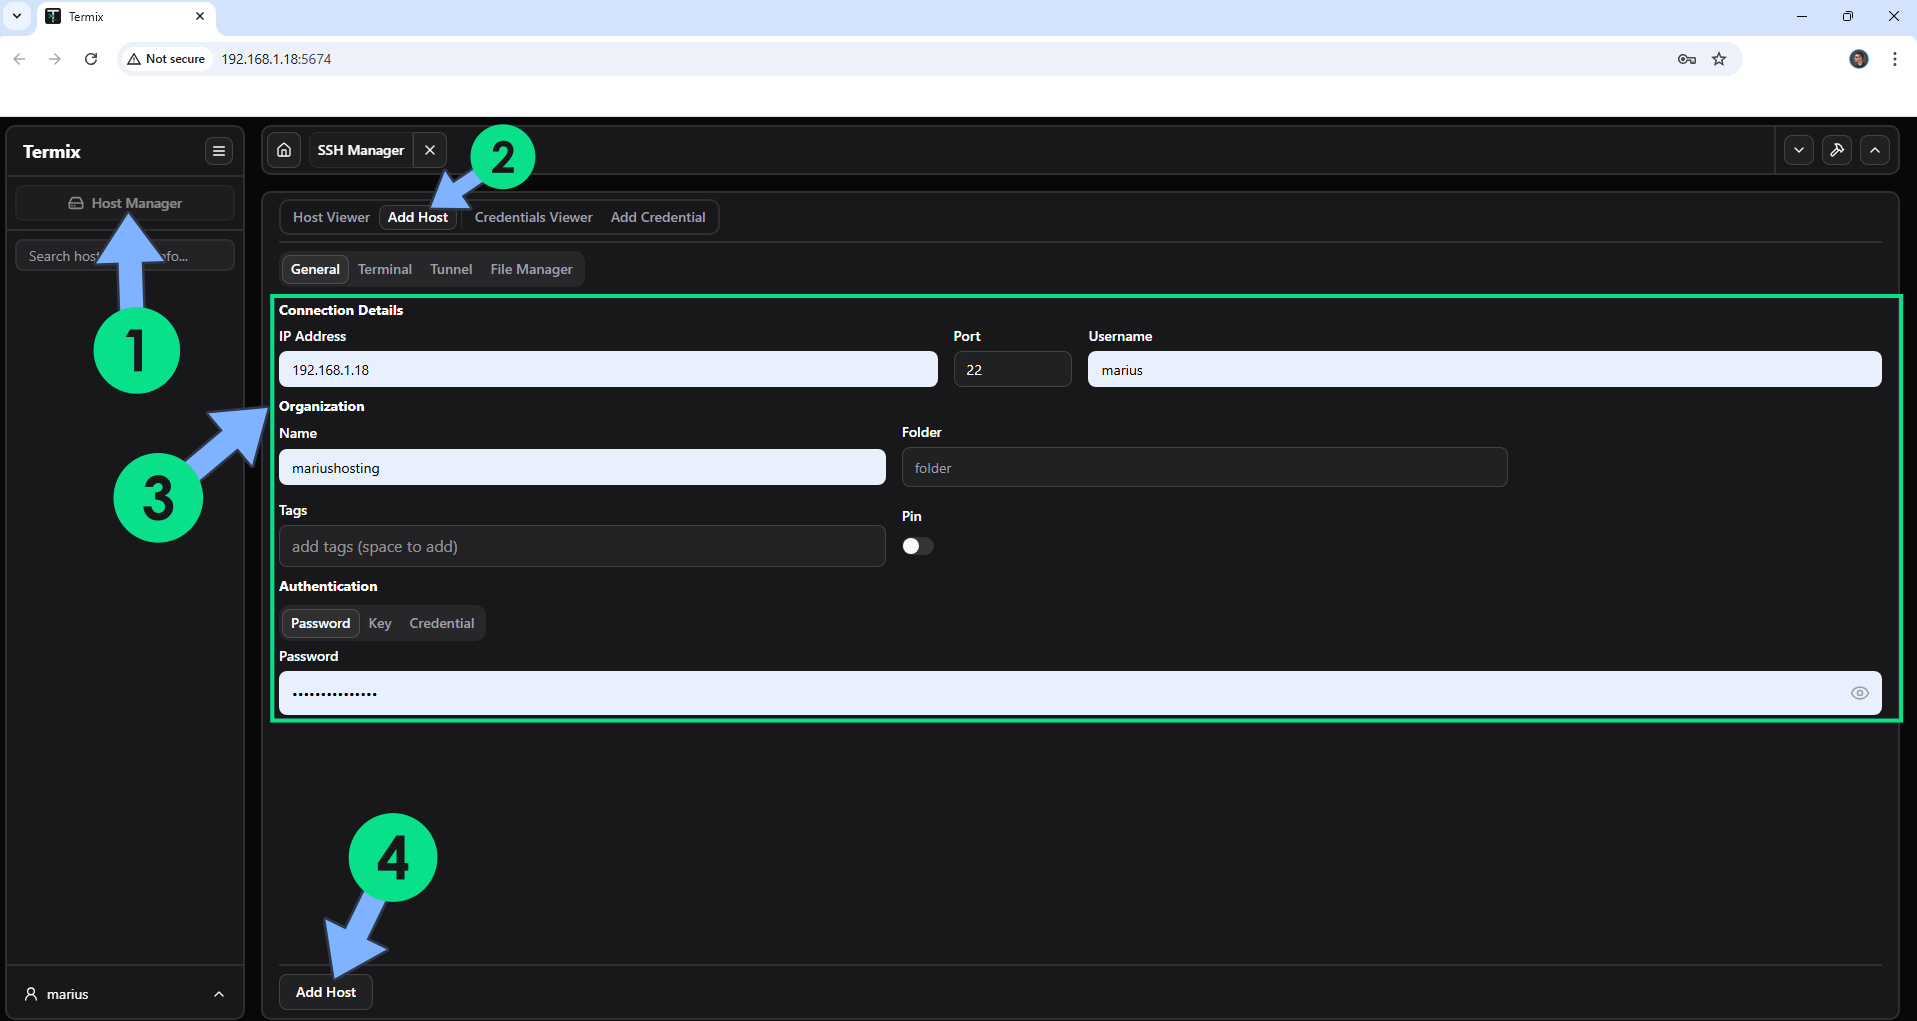Open Host Manager in sidebar
The height and width of the screenshot is (1021, 1917).
(x=125, y=203)
